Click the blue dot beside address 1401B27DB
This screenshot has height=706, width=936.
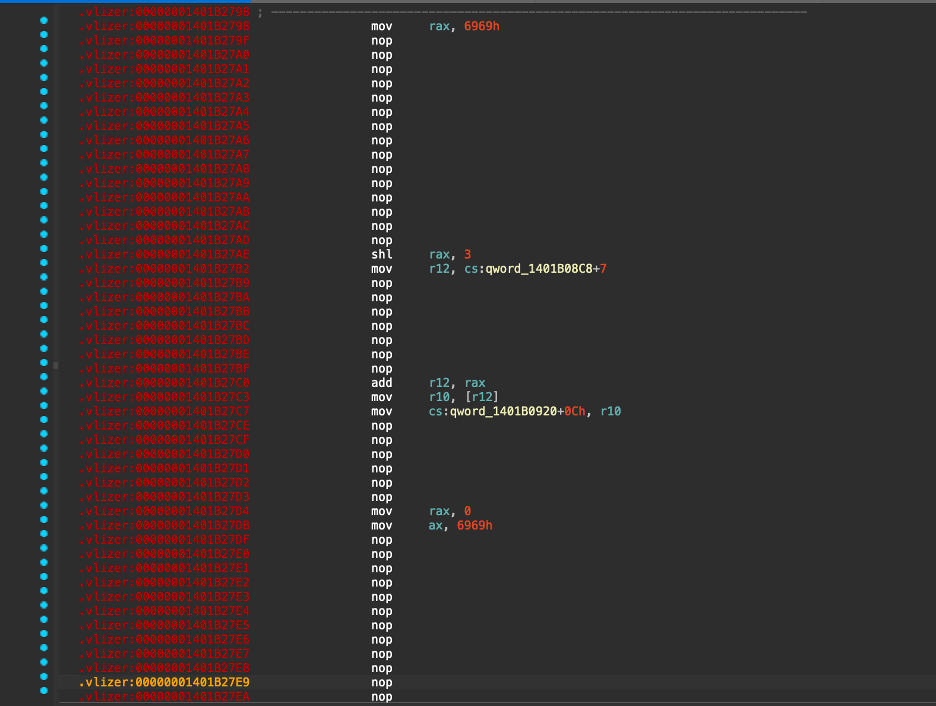(x=44, y=519)
